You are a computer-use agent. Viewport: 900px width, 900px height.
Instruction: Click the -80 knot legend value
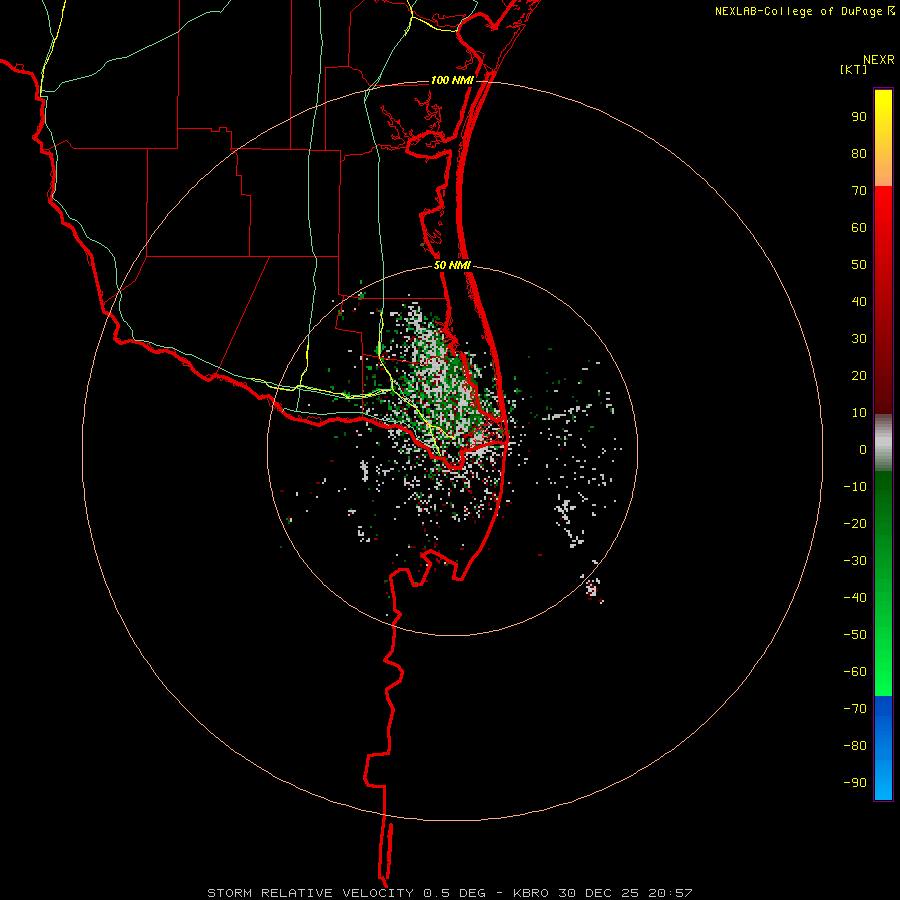[x=855, y=746]
